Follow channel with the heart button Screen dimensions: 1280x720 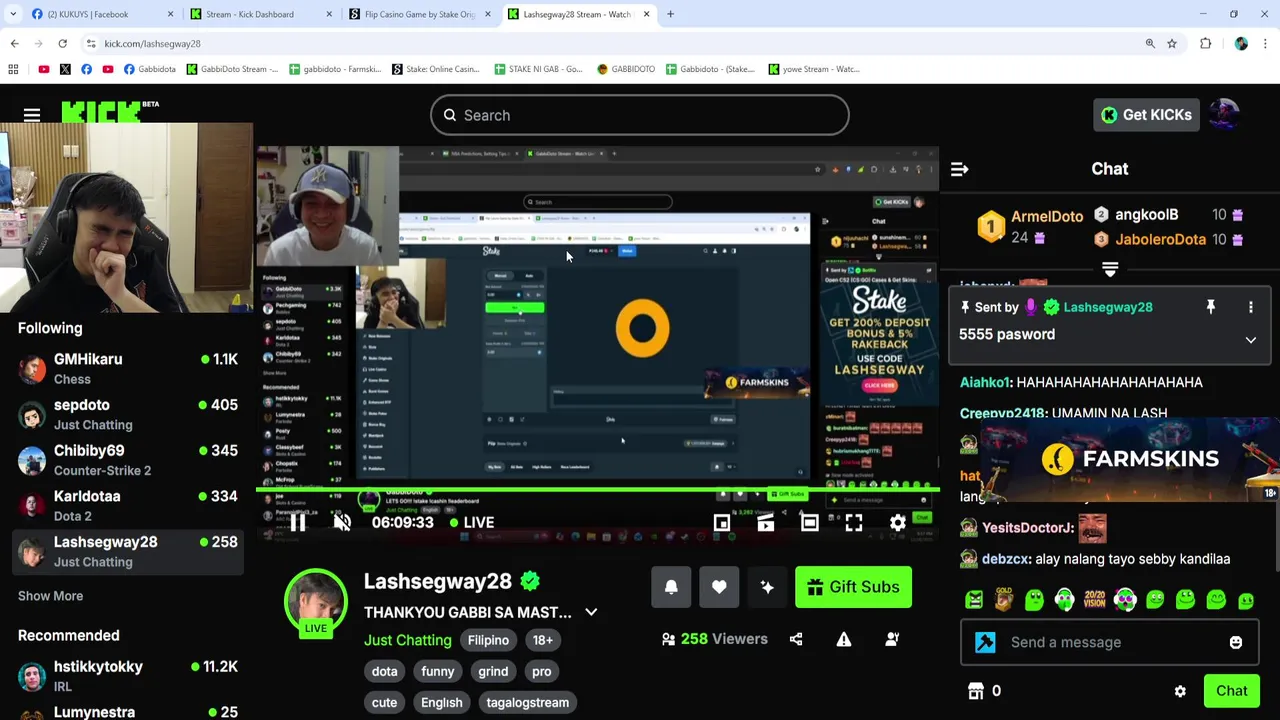[719, 587]
